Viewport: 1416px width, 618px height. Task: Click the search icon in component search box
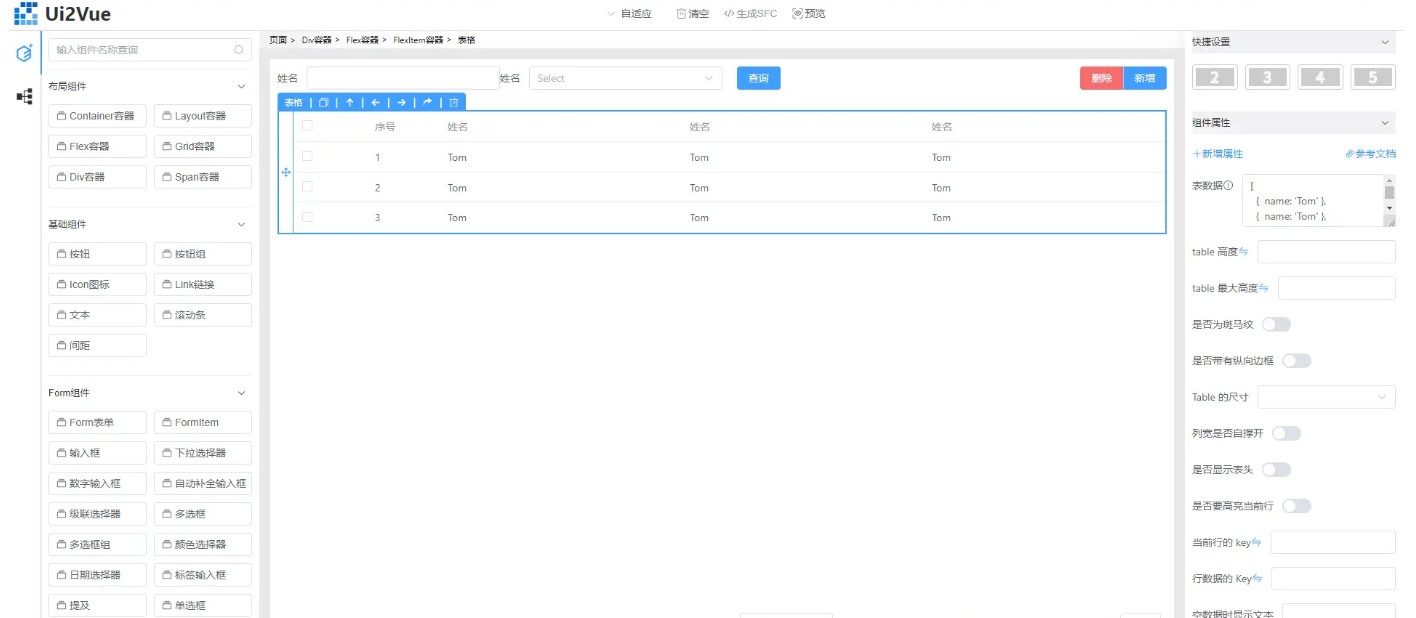(x=238, y=50)
